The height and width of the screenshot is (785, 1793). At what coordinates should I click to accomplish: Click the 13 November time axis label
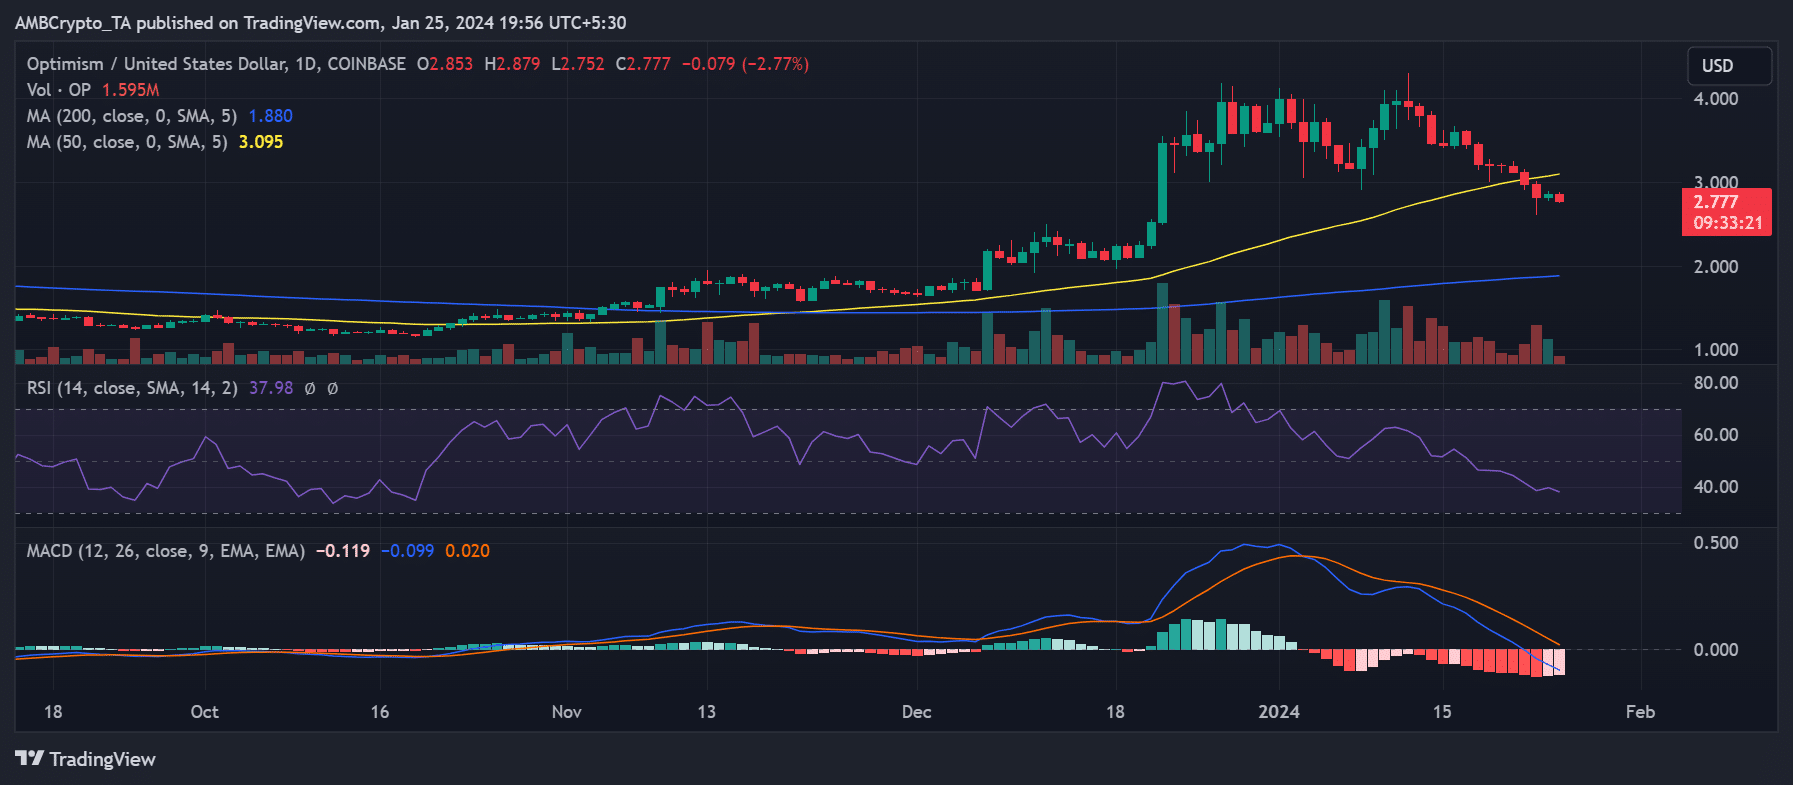coord(707,712)
